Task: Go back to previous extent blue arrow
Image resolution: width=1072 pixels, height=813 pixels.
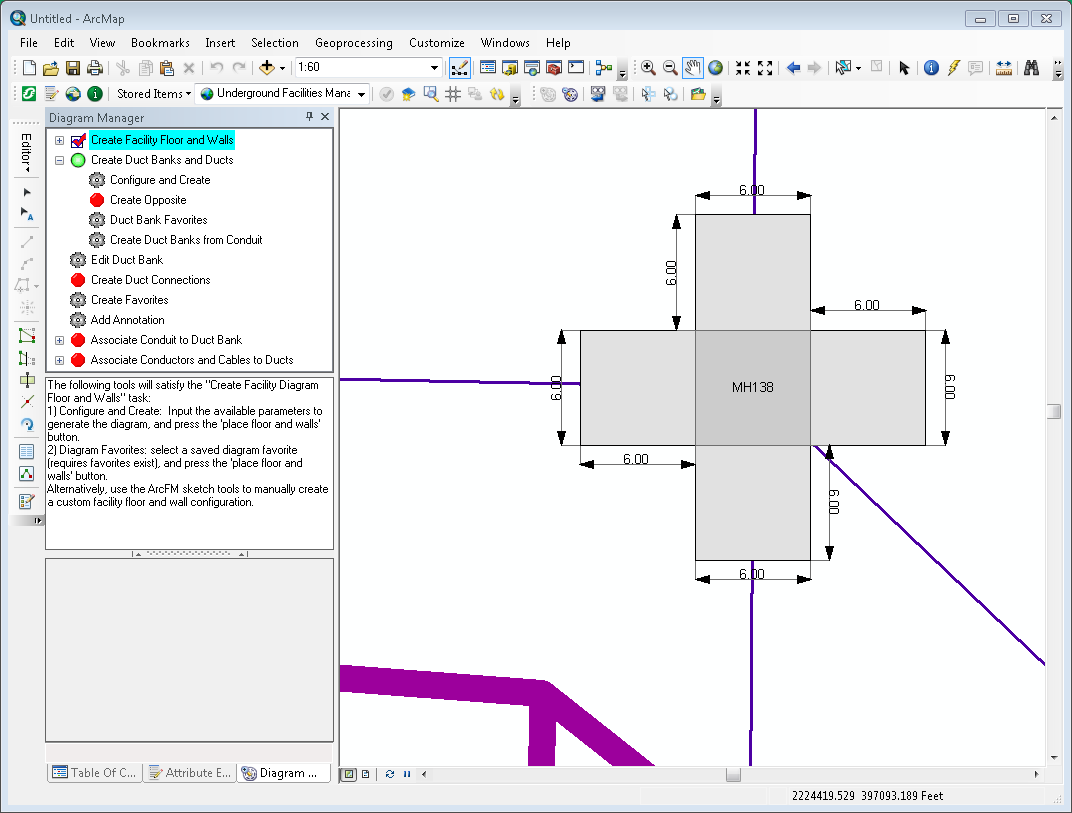Action: click(x=793, y=68)
